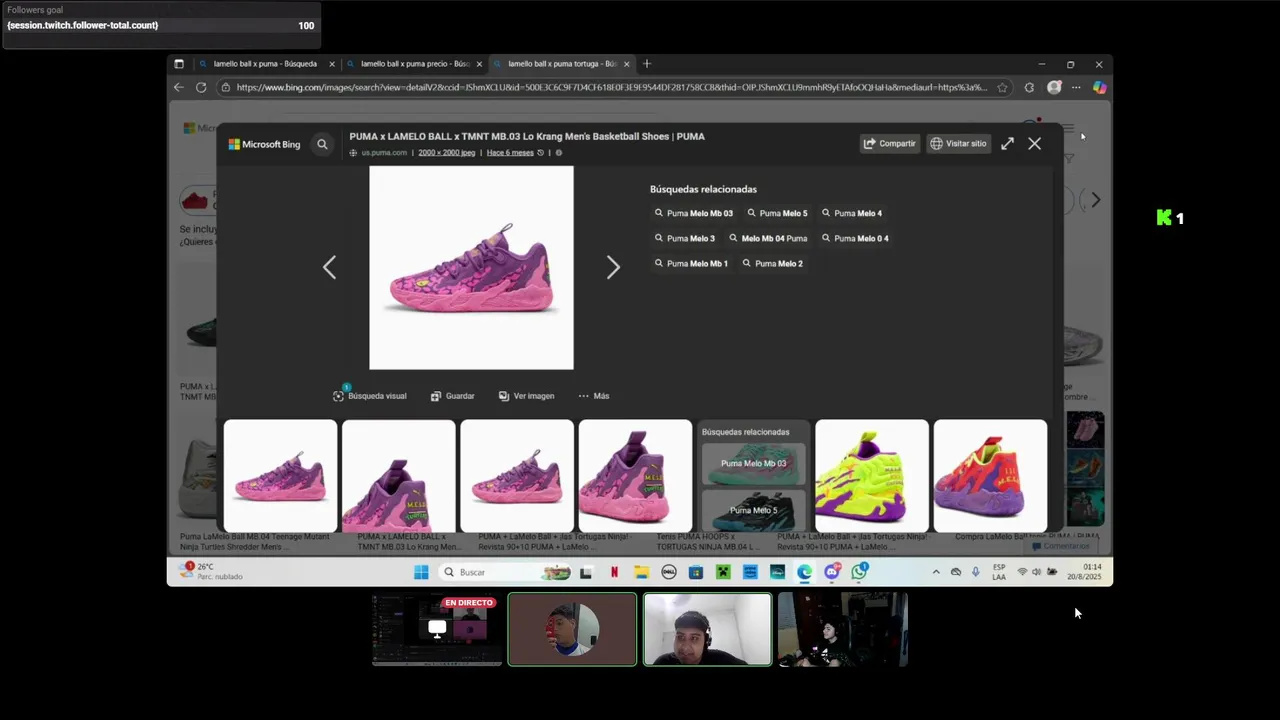1280x720 pixels.
Task: Open 'Puma Melo Mb 03' filmstrip tile
Action: pyautogui.click(x=753, y=463)
